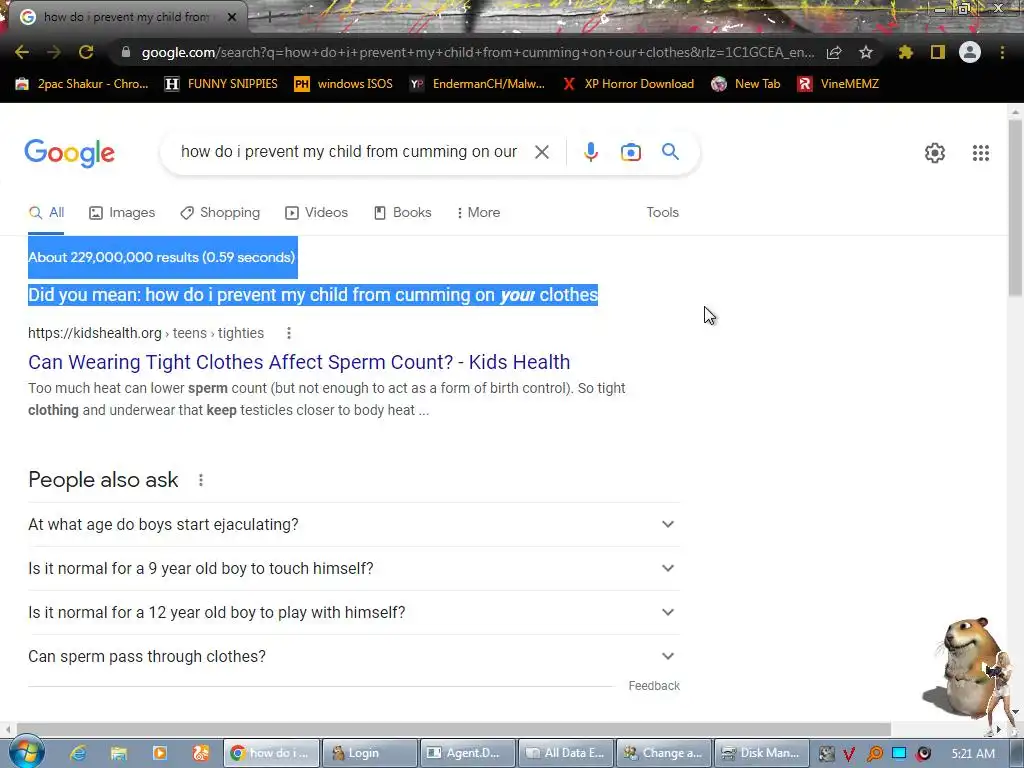The height and width of the screenshot is (768, 1024).
Task: Click the address bar URL
Action: 477,52
